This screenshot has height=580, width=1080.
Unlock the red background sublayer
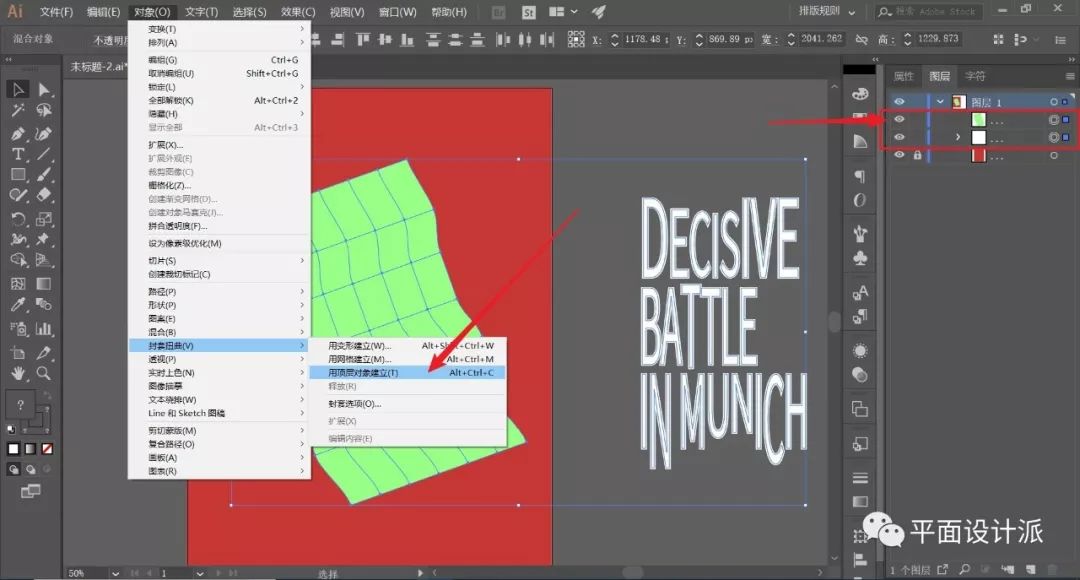click(917, 155)
